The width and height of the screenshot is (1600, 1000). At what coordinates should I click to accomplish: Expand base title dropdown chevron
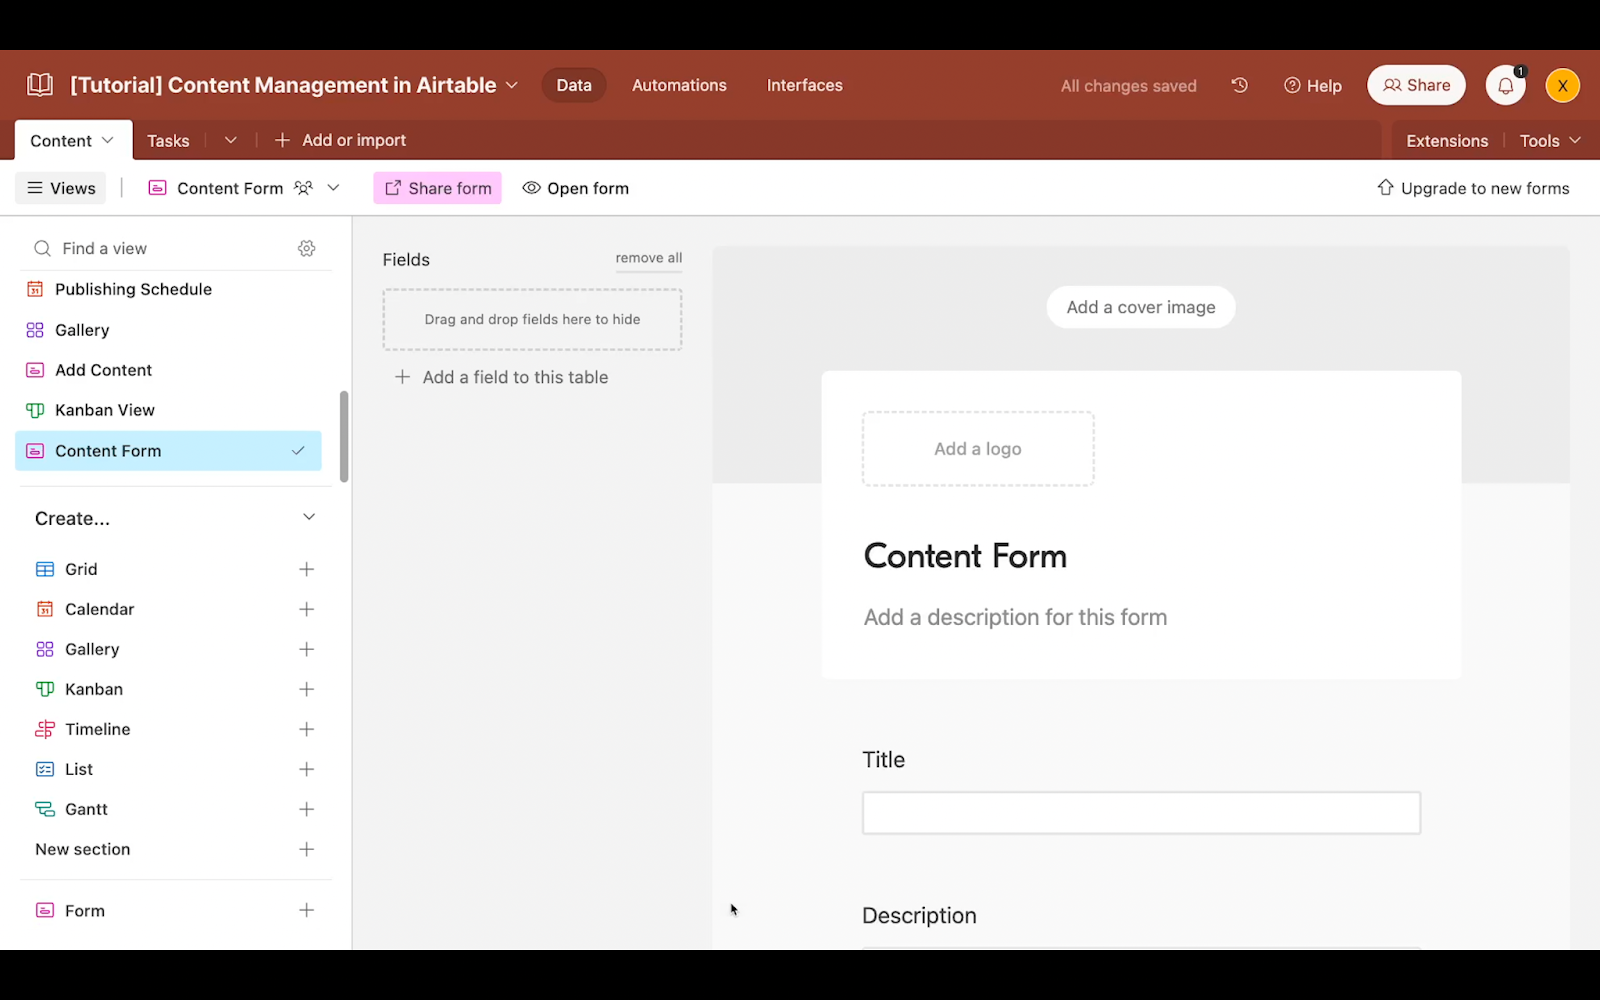(512, 85)
